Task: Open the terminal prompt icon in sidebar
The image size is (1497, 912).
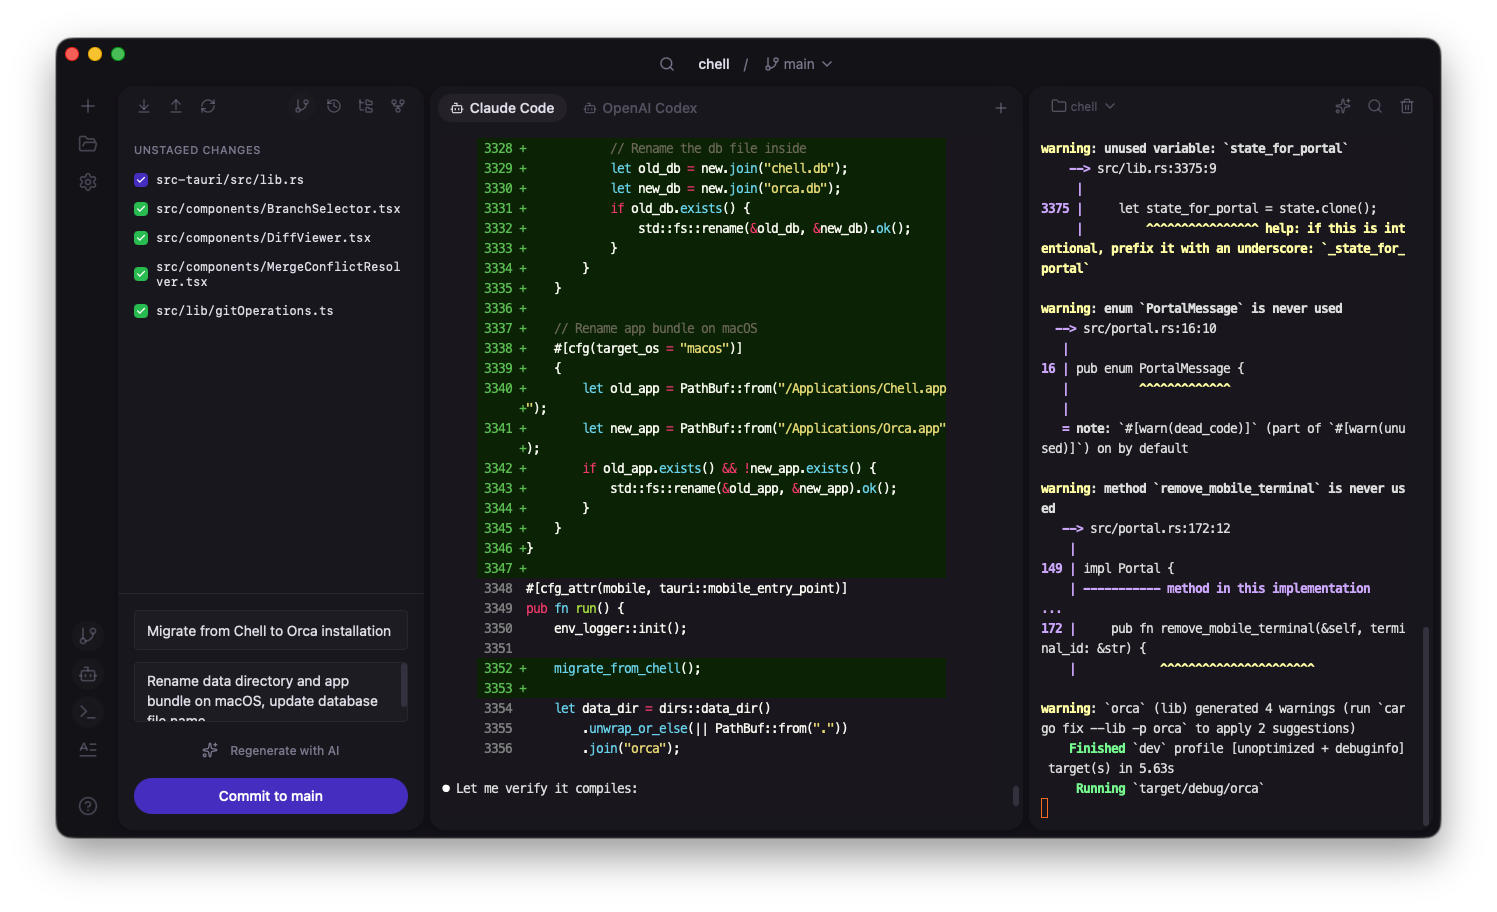Action: [x=88, y=712]
